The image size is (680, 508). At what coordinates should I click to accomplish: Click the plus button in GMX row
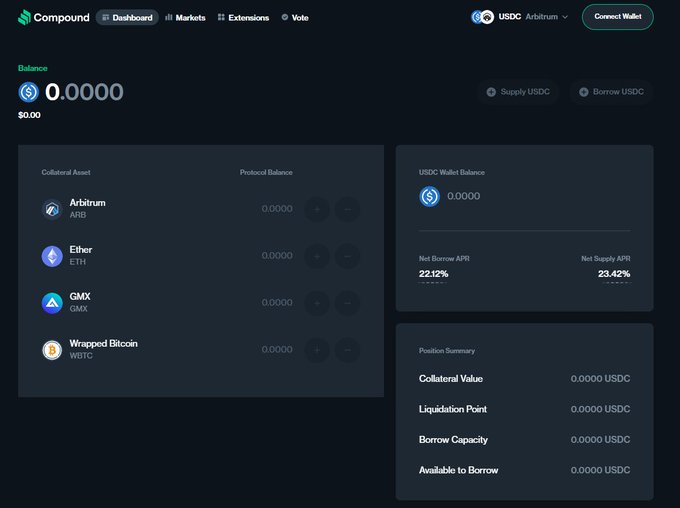tap(317, 303)
